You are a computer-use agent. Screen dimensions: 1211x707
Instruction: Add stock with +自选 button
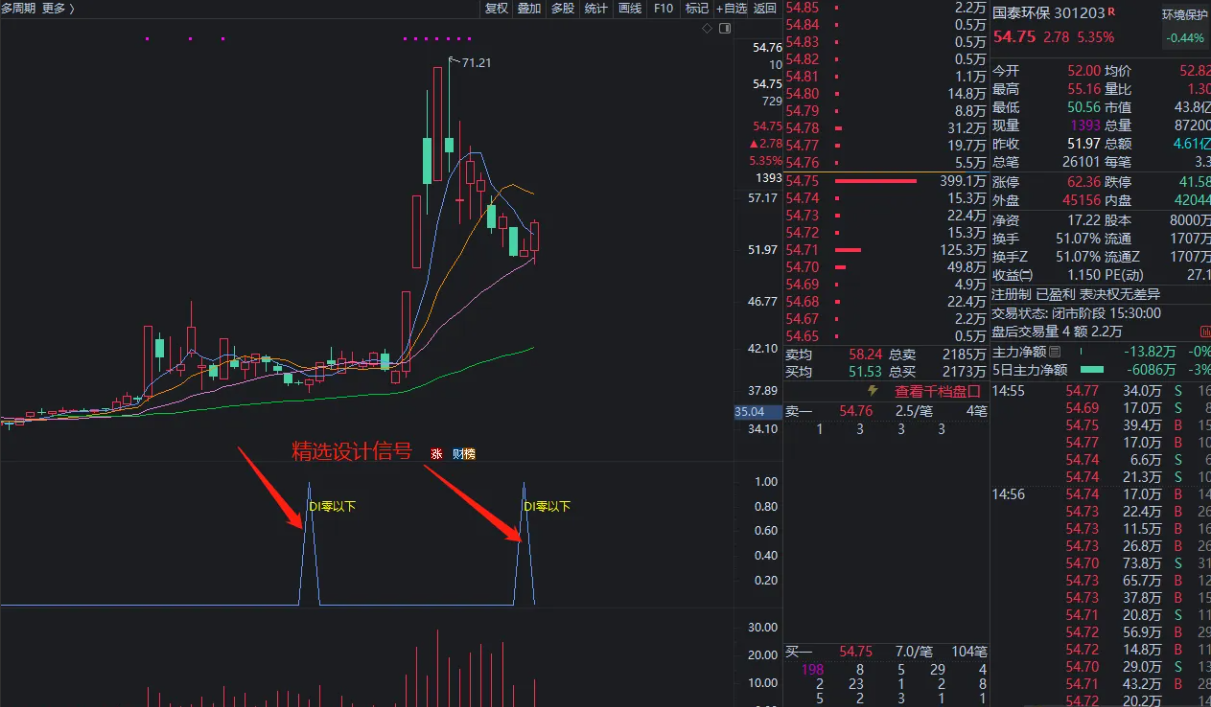point(731,8)
